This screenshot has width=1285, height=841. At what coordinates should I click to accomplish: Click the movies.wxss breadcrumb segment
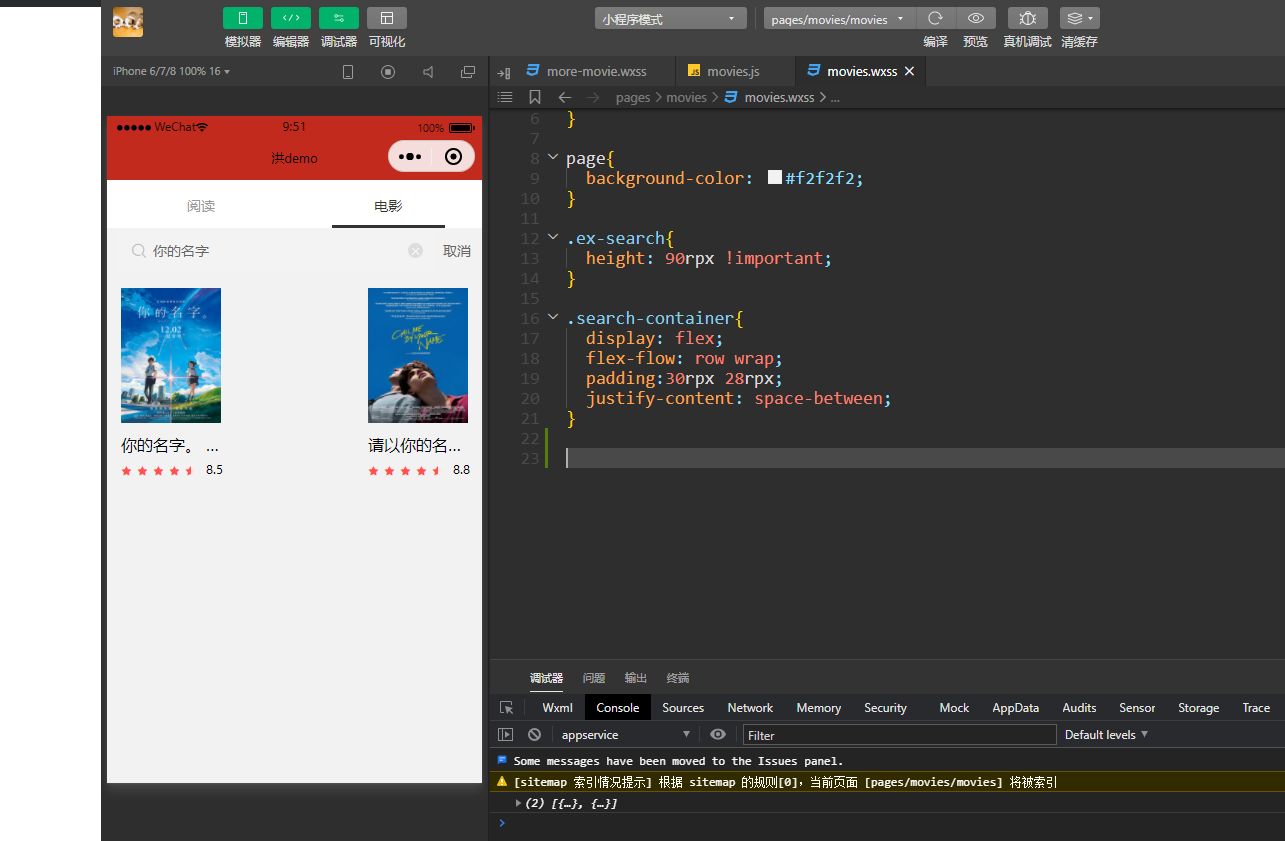779,97
